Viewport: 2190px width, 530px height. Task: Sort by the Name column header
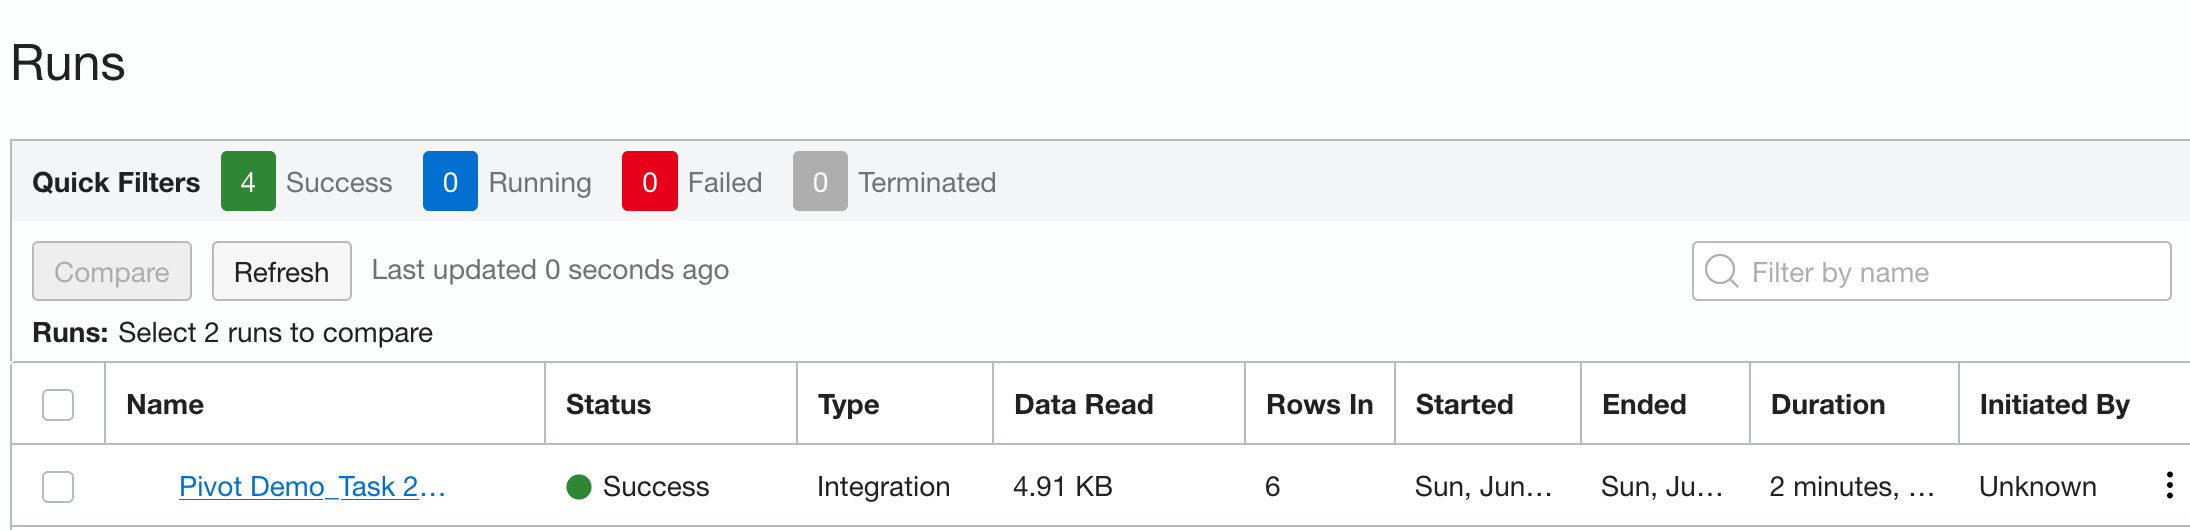(165, 405)
